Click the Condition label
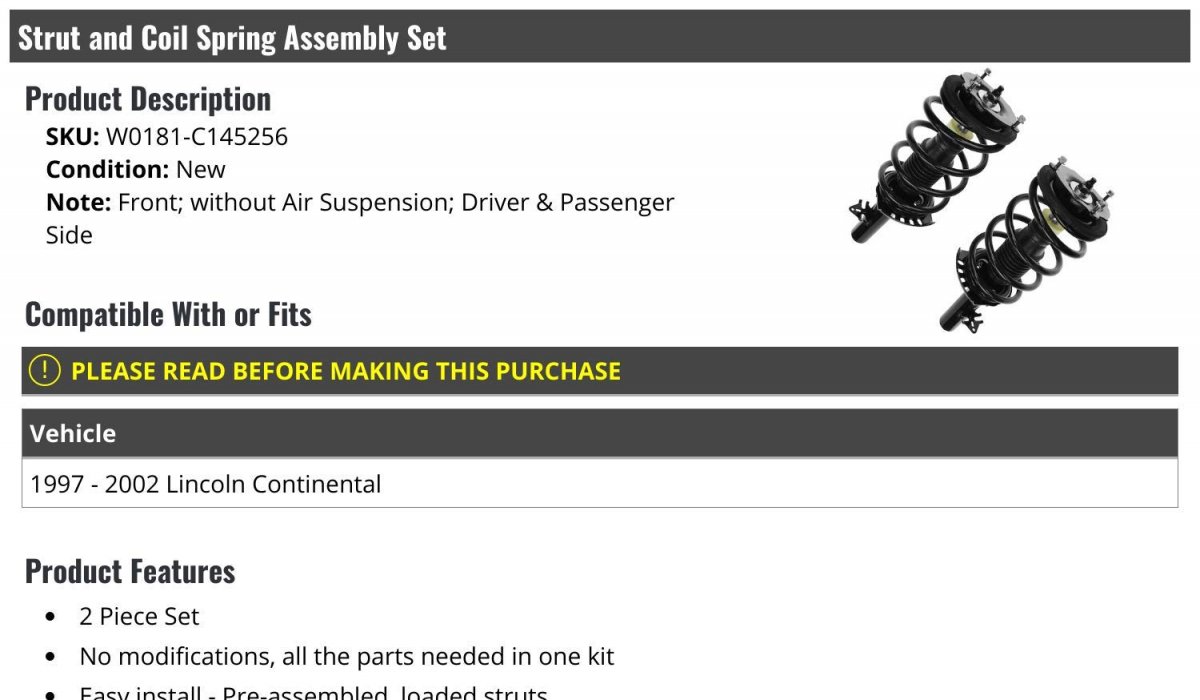The width and height of the screenshot is (1200, 700). [107, 169]
